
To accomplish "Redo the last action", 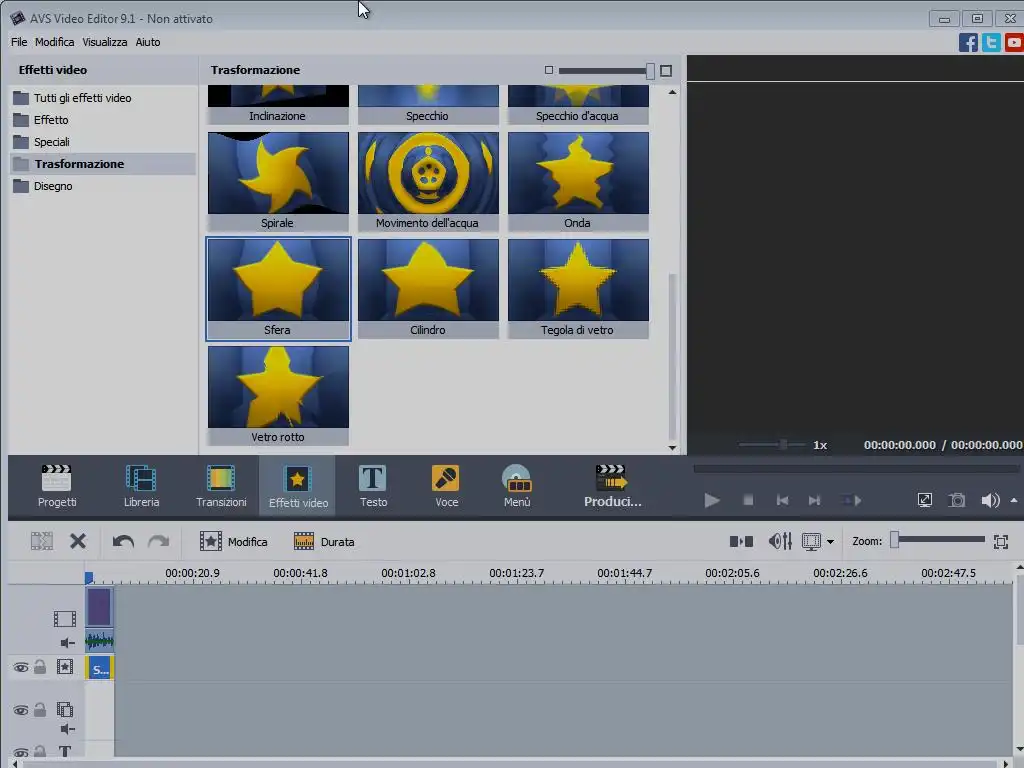I will (x=159, y=541).
